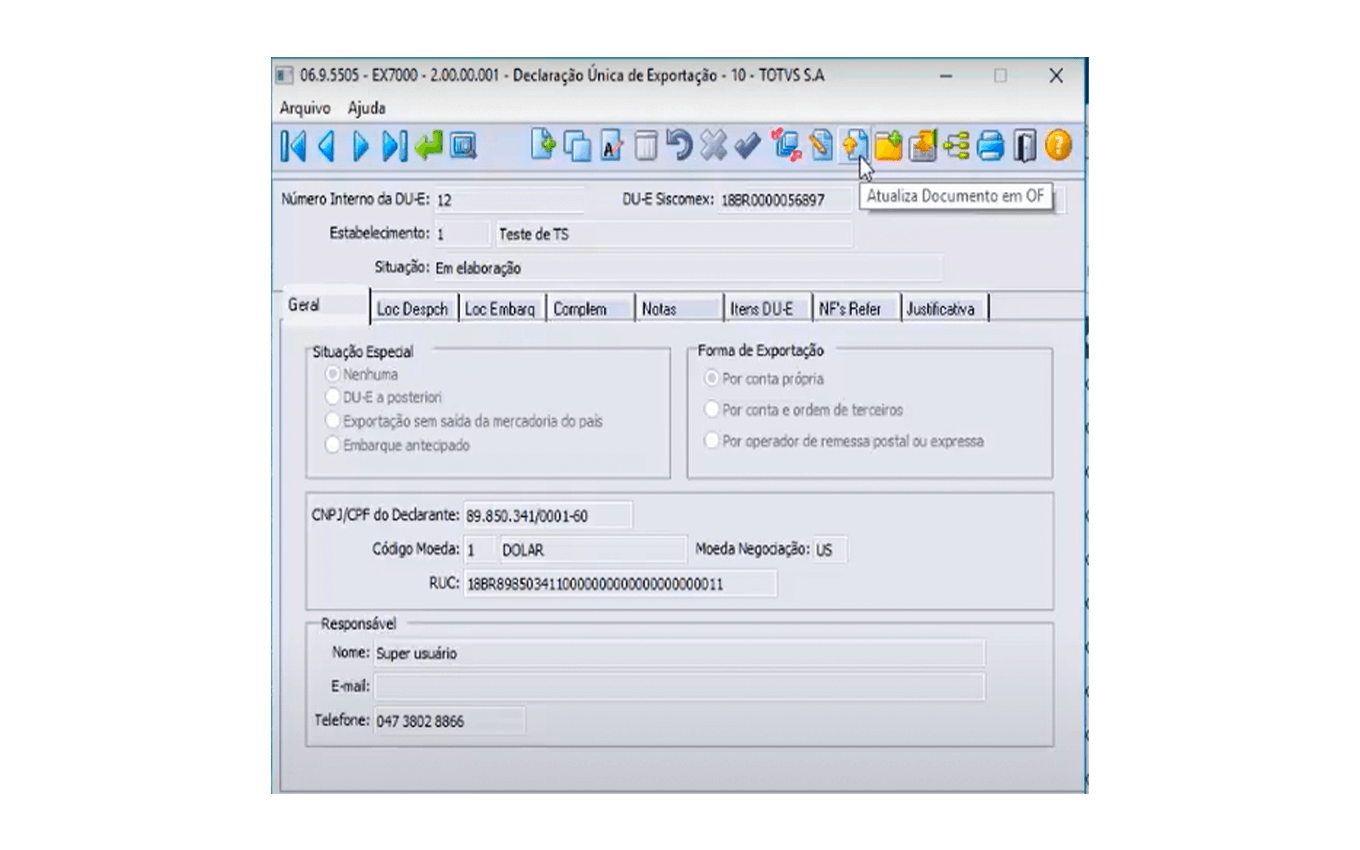Open the Ajuda menu
This screenshot has height=850, width=1360.
coord(366,108)
